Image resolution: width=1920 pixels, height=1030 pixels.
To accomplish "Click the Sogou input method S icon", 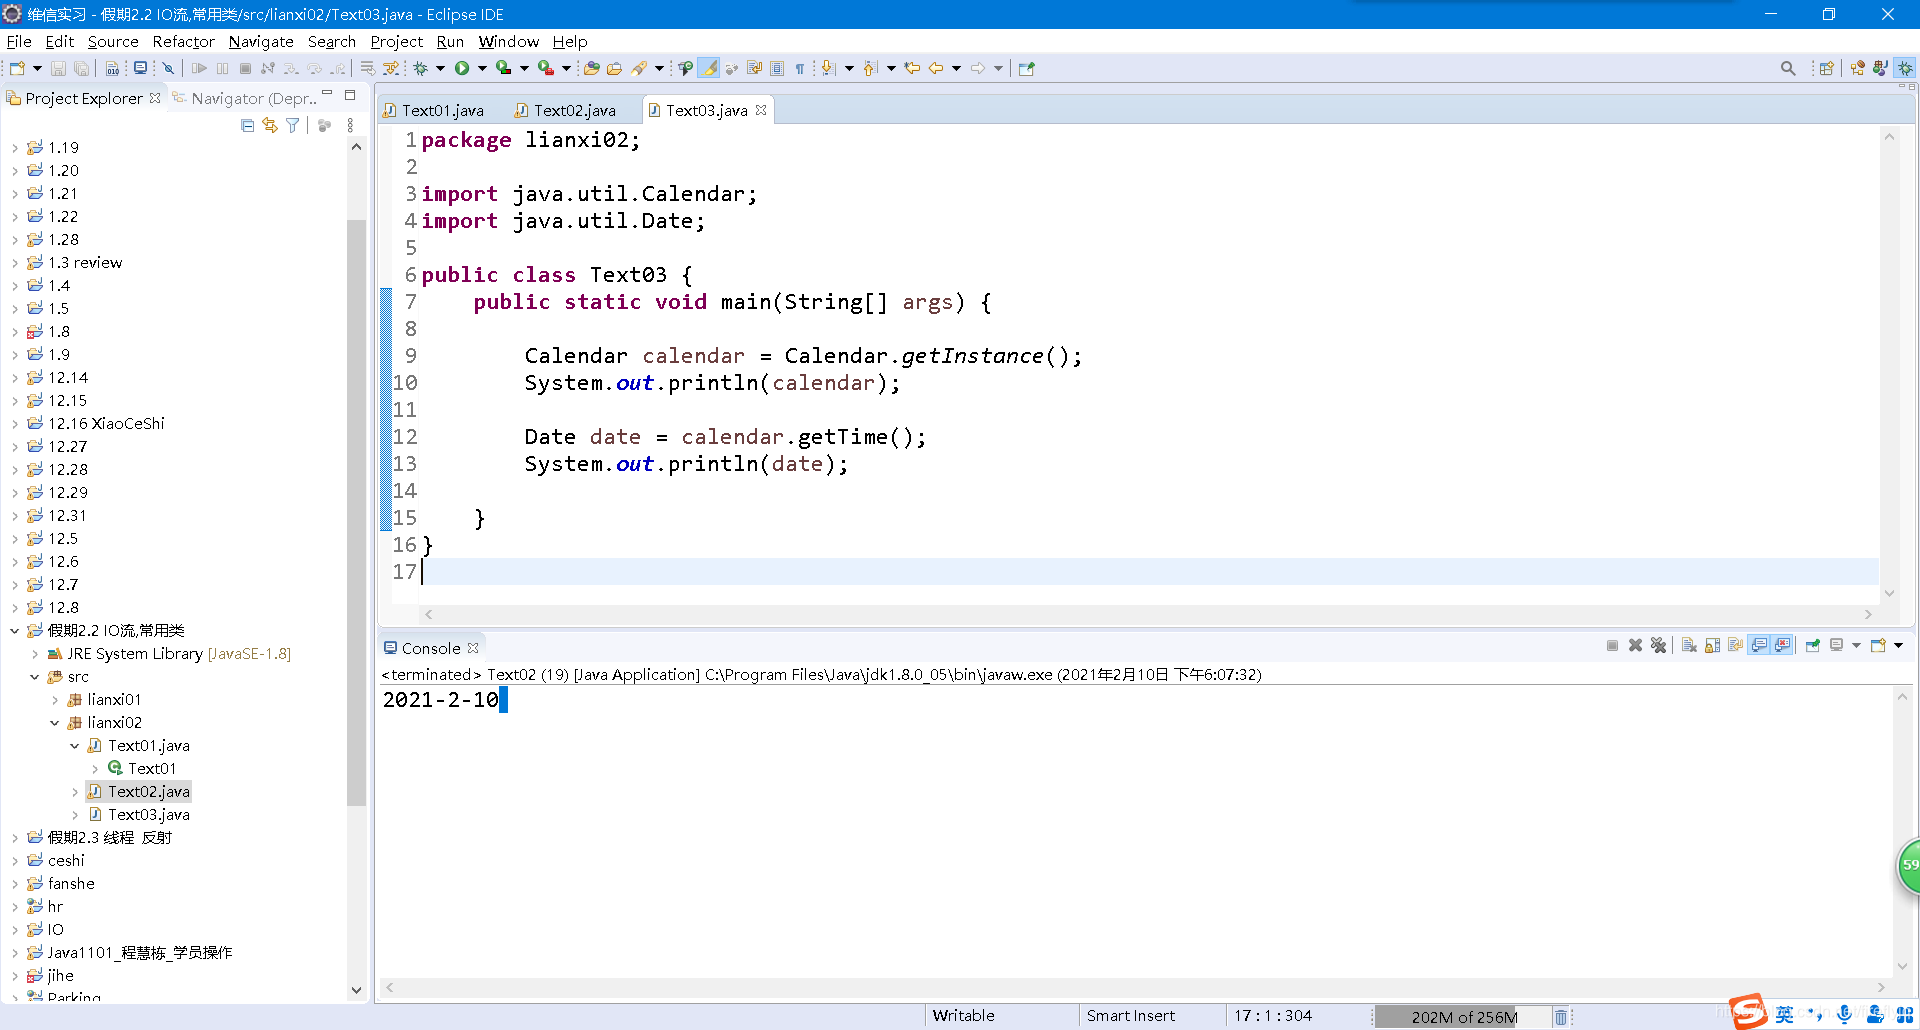I will click(x=1748, y=1012).
